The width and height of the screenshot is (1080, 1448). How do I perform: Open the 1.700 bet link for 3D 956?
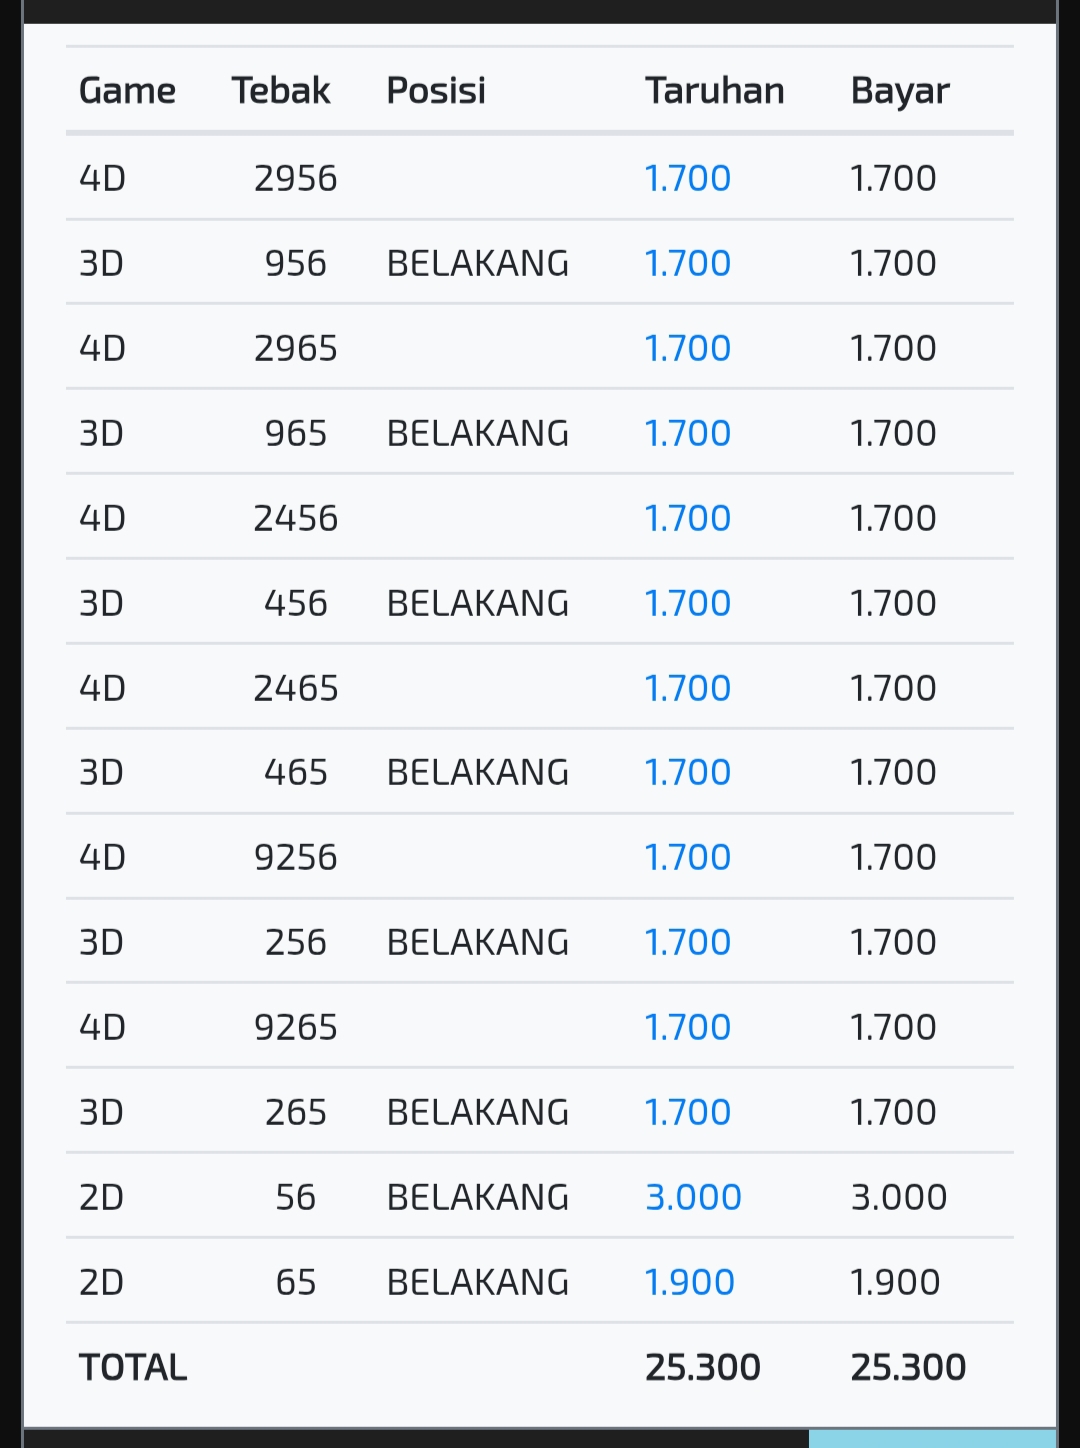pyautogui.click(x=687, y=263)
